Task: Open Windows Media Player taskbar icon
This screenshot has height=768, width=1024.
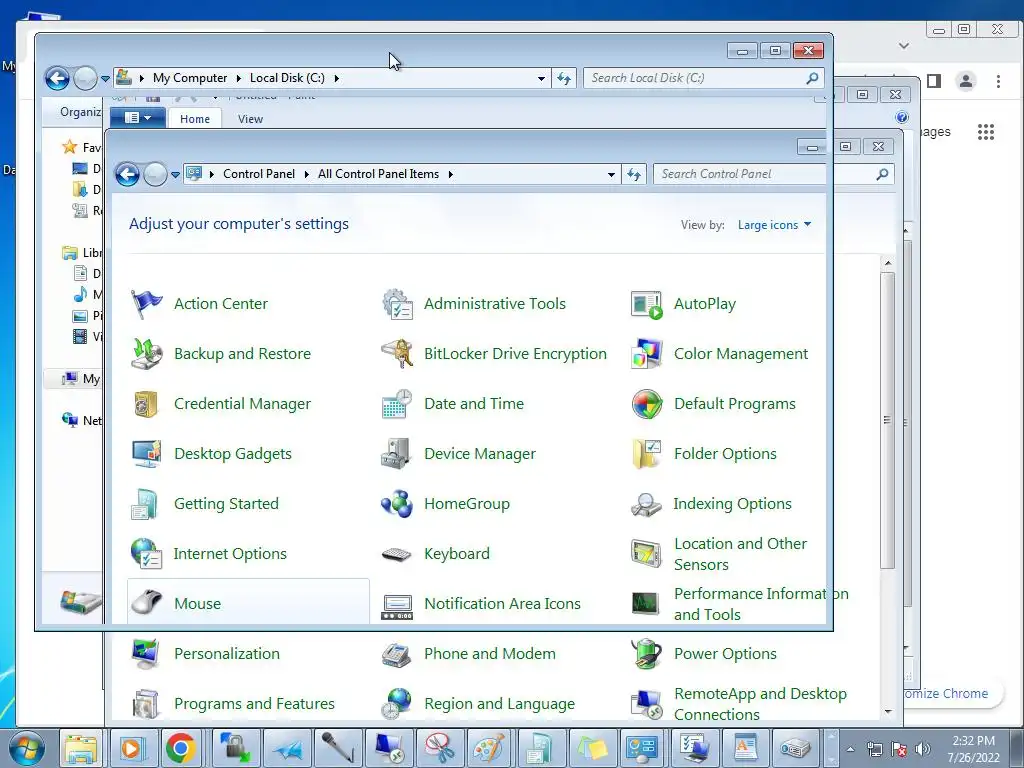Action: click(132, 748)
